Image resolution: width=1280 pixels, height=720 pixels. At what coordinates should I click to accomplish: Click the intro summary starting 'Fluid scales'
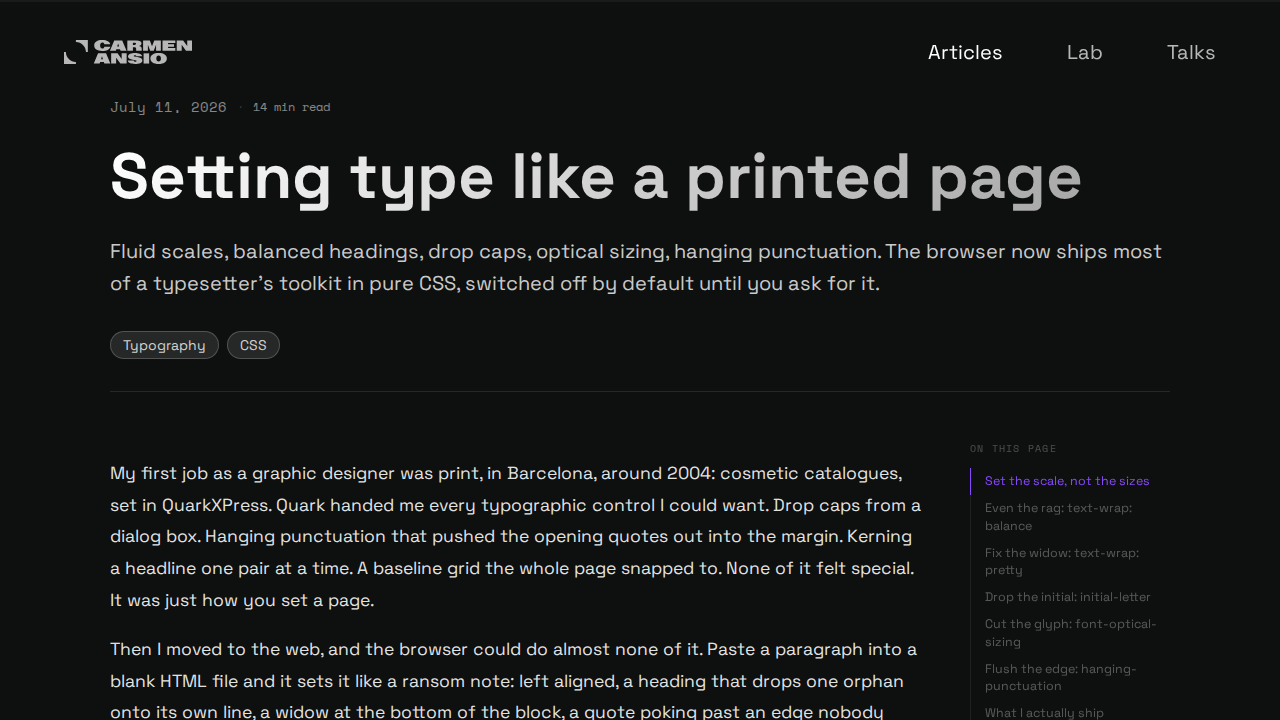636,267
